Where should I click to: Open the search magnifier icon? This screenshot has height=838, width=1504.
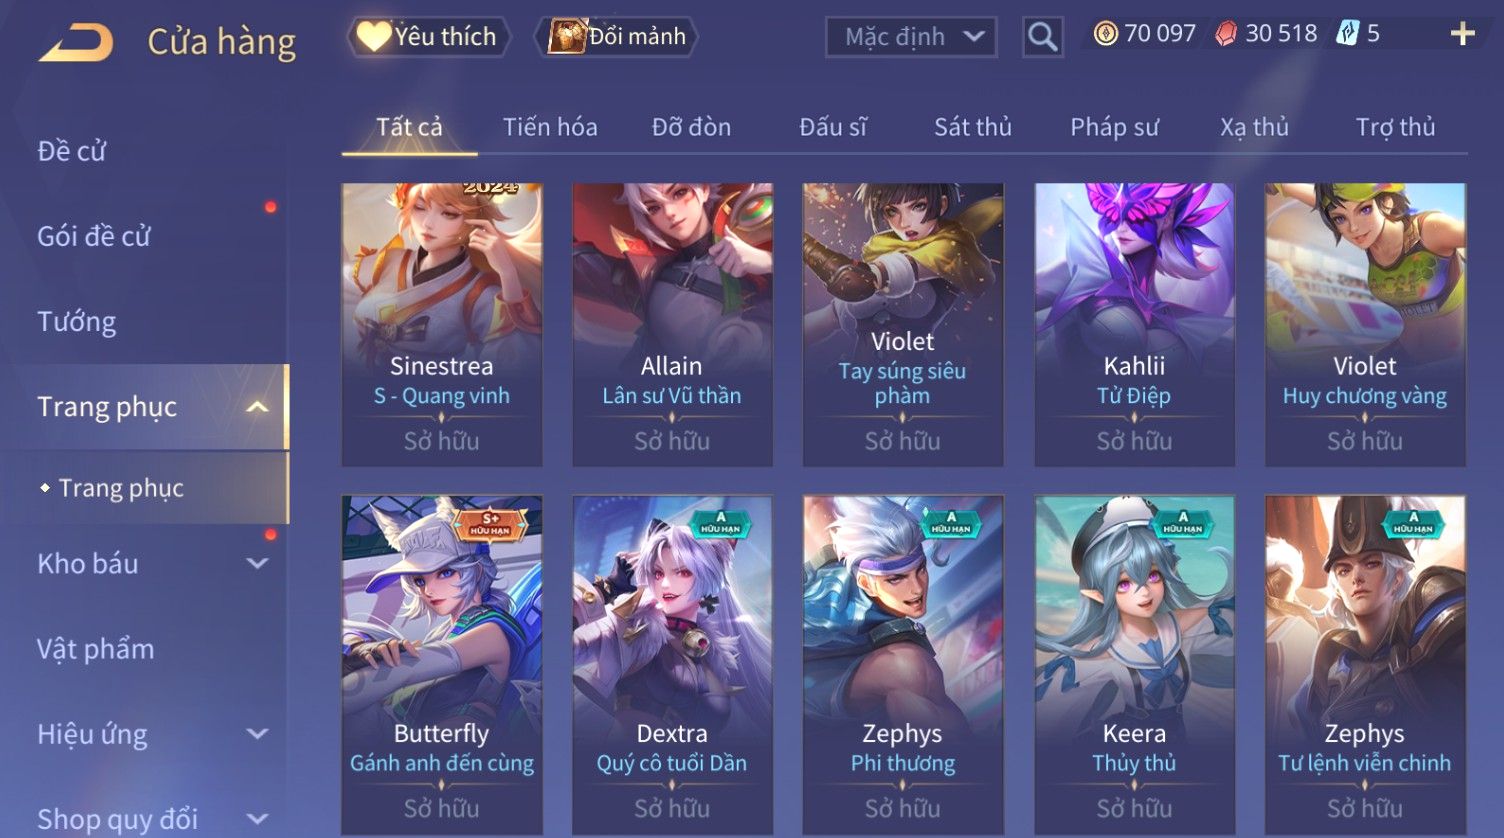[1042, 37]
